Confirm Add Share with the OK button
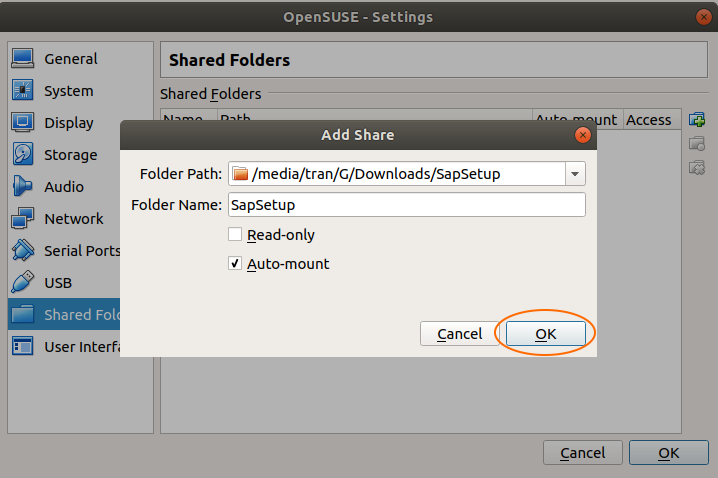This screenshot has height=478, width=718. (545, 334)
